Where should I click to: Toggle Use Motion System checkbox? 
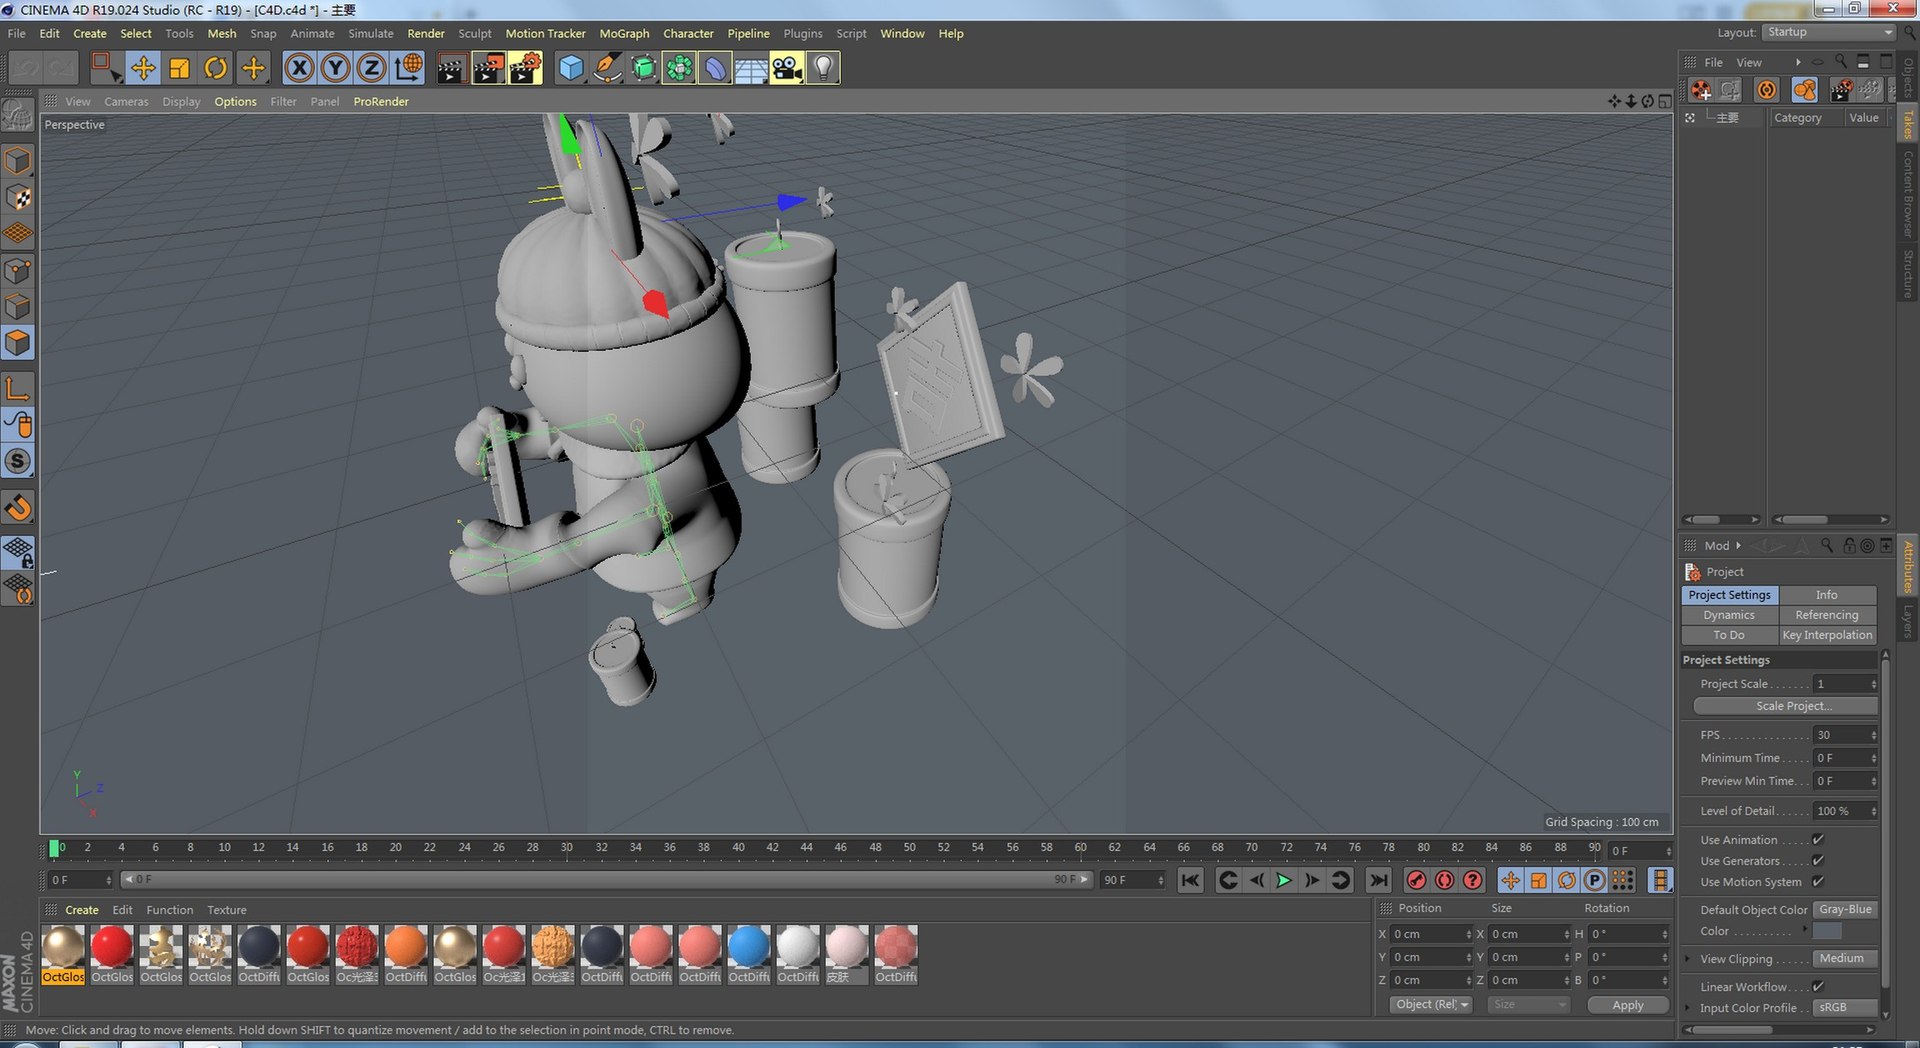pos(1818,882)
